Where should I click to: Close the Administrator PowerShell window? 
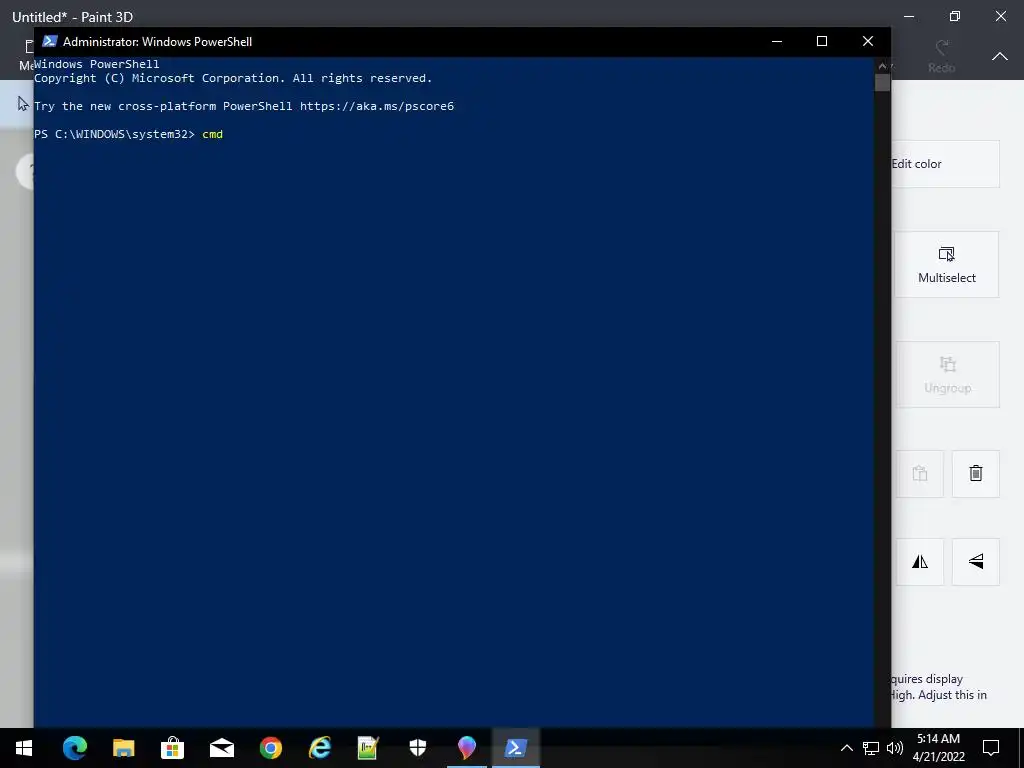pyautogui.click(x=868, y=41)
